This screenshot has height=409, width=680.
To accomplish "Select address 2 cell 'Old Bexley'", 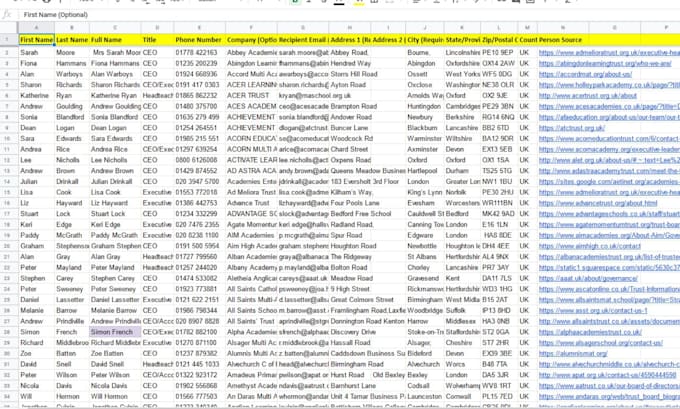I will pyautogui.click(x=388, y=375).
